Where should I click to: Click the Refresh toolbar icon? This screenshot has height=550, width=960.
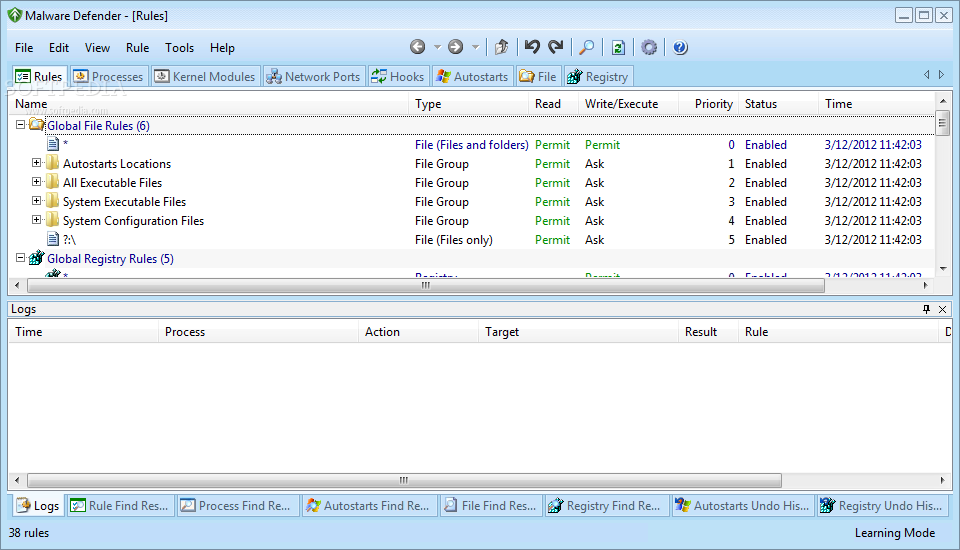coord(618,47)
